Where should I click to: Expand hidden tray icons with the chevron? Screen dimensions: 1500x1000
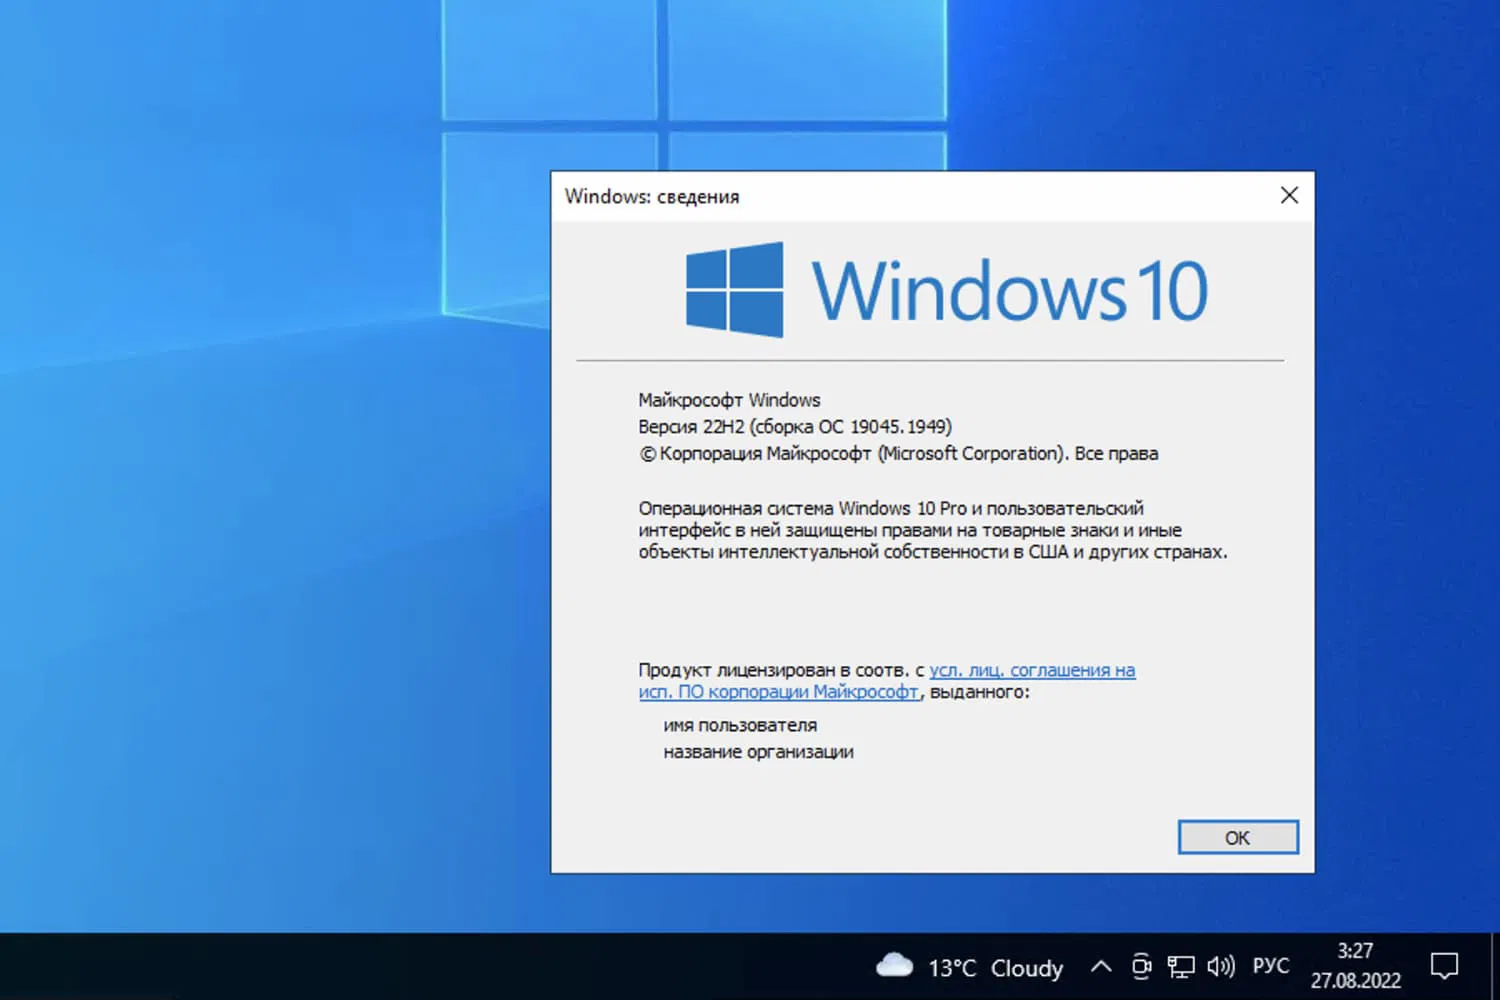(1100, 966)
